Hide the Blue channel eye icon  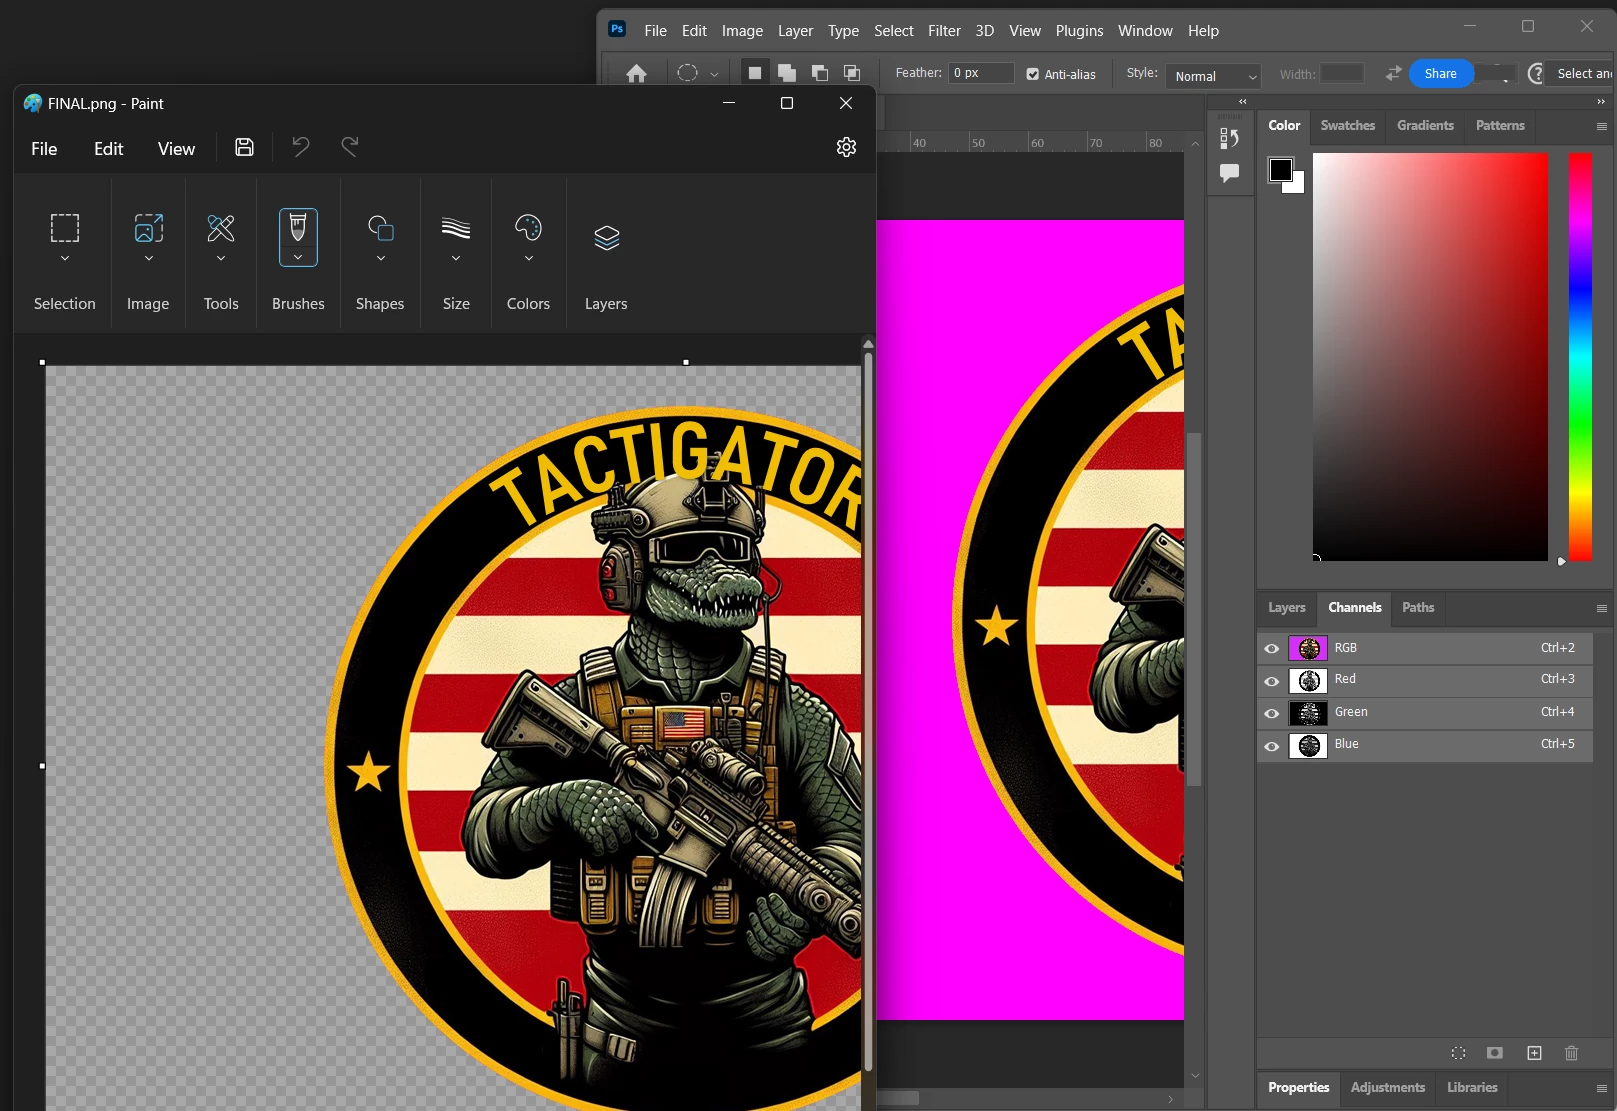[1272, 746]
